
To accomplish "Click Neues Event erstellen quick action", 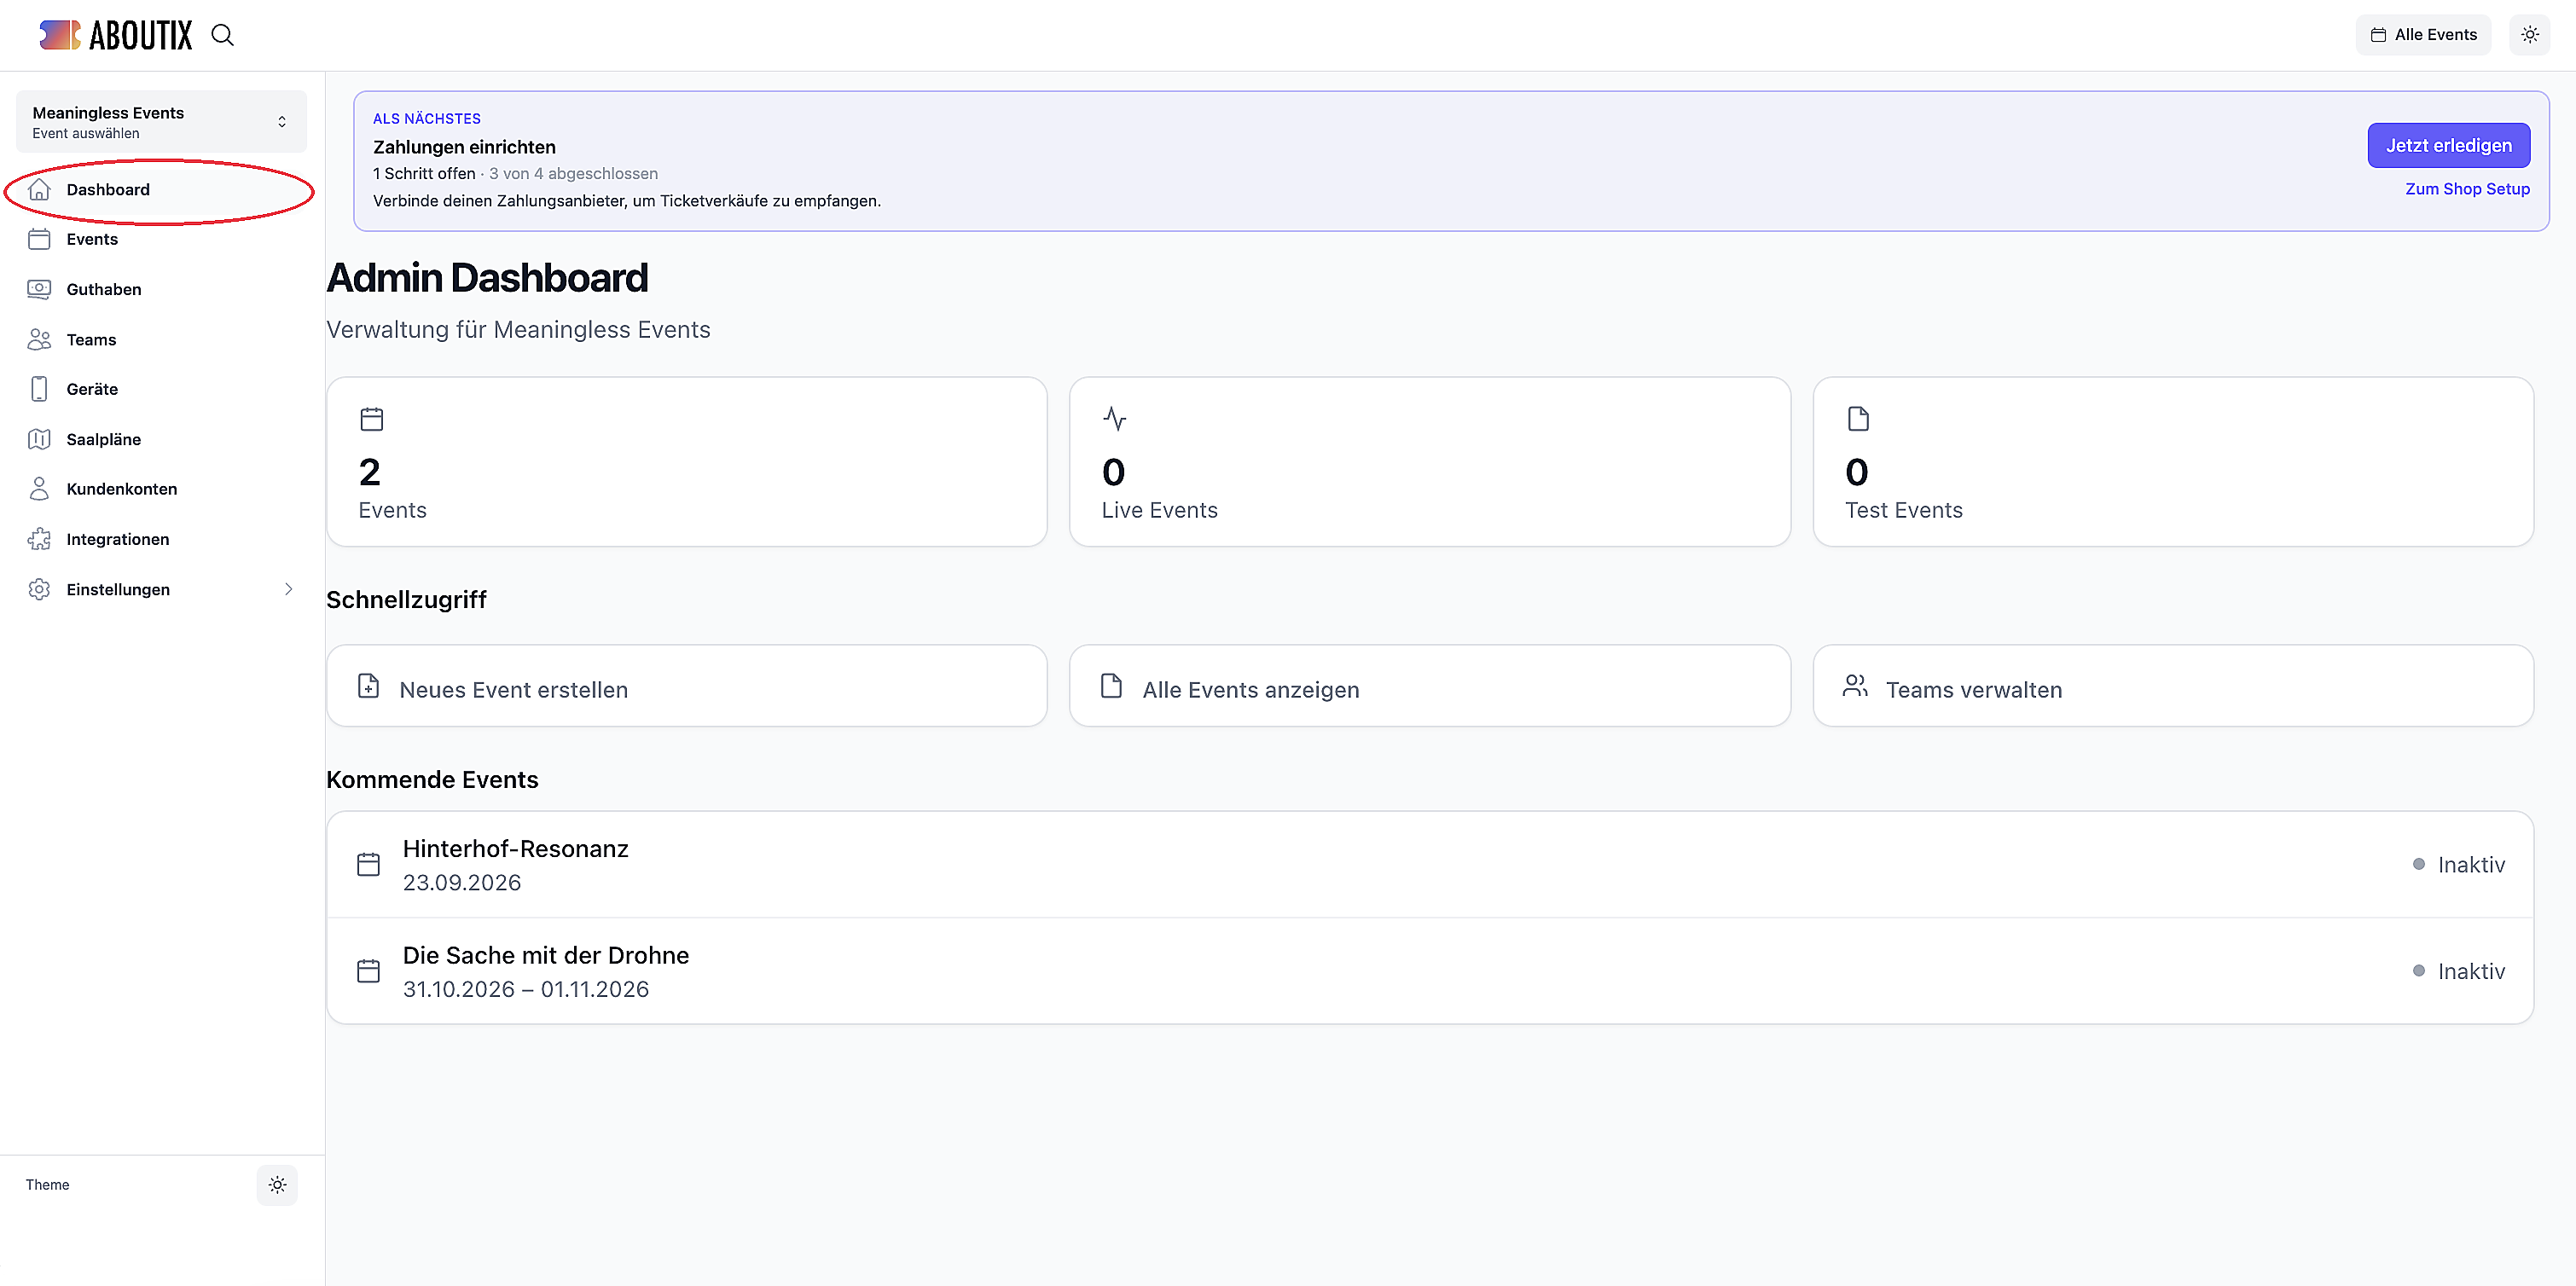I will (687, 686).
